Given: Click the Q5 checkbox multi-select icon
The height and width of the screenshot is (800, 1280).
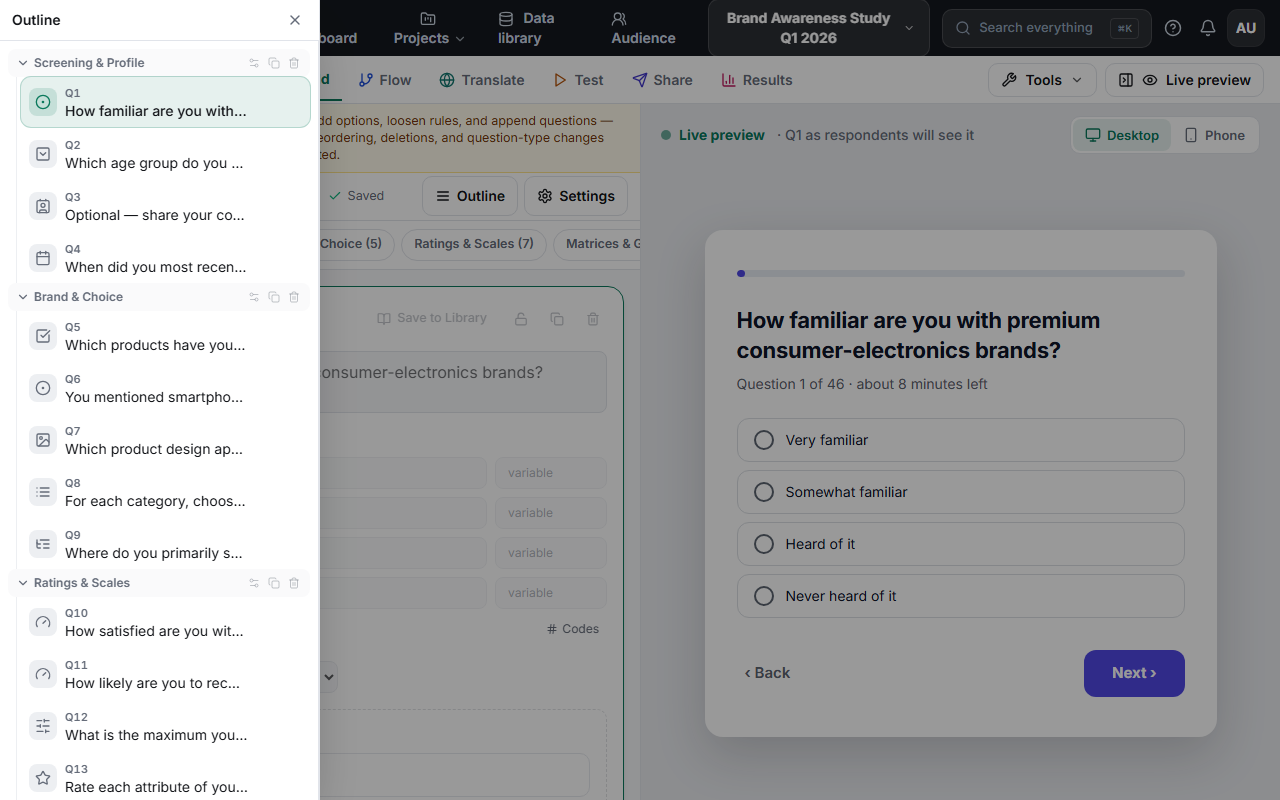Looking at the screenshot, I should point(43,336).
